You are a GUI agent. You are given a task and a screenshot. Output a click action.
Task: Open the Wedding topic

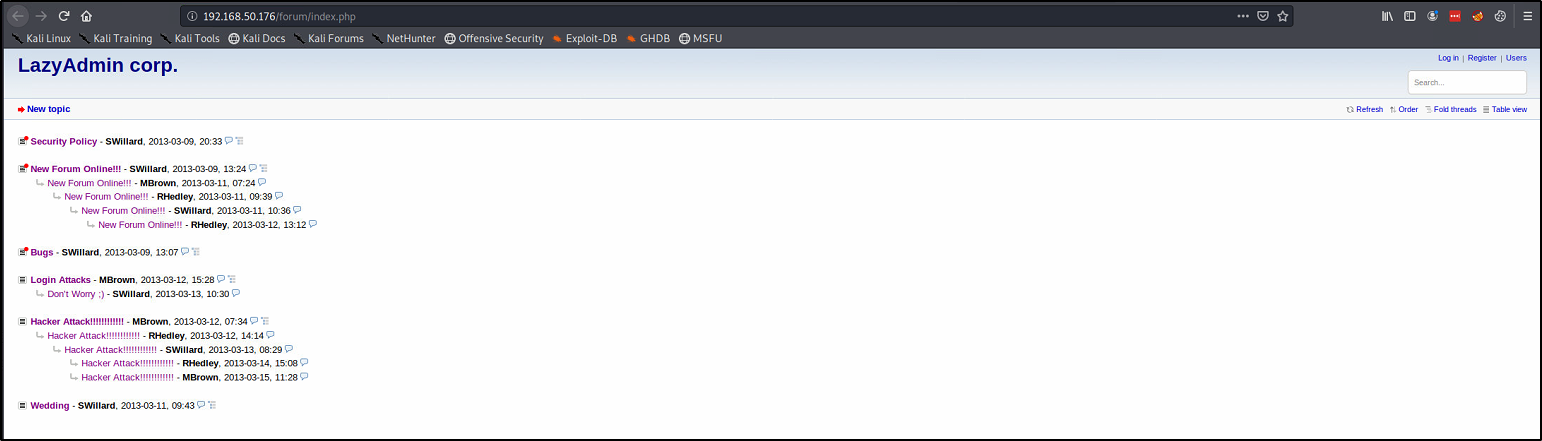50,406
